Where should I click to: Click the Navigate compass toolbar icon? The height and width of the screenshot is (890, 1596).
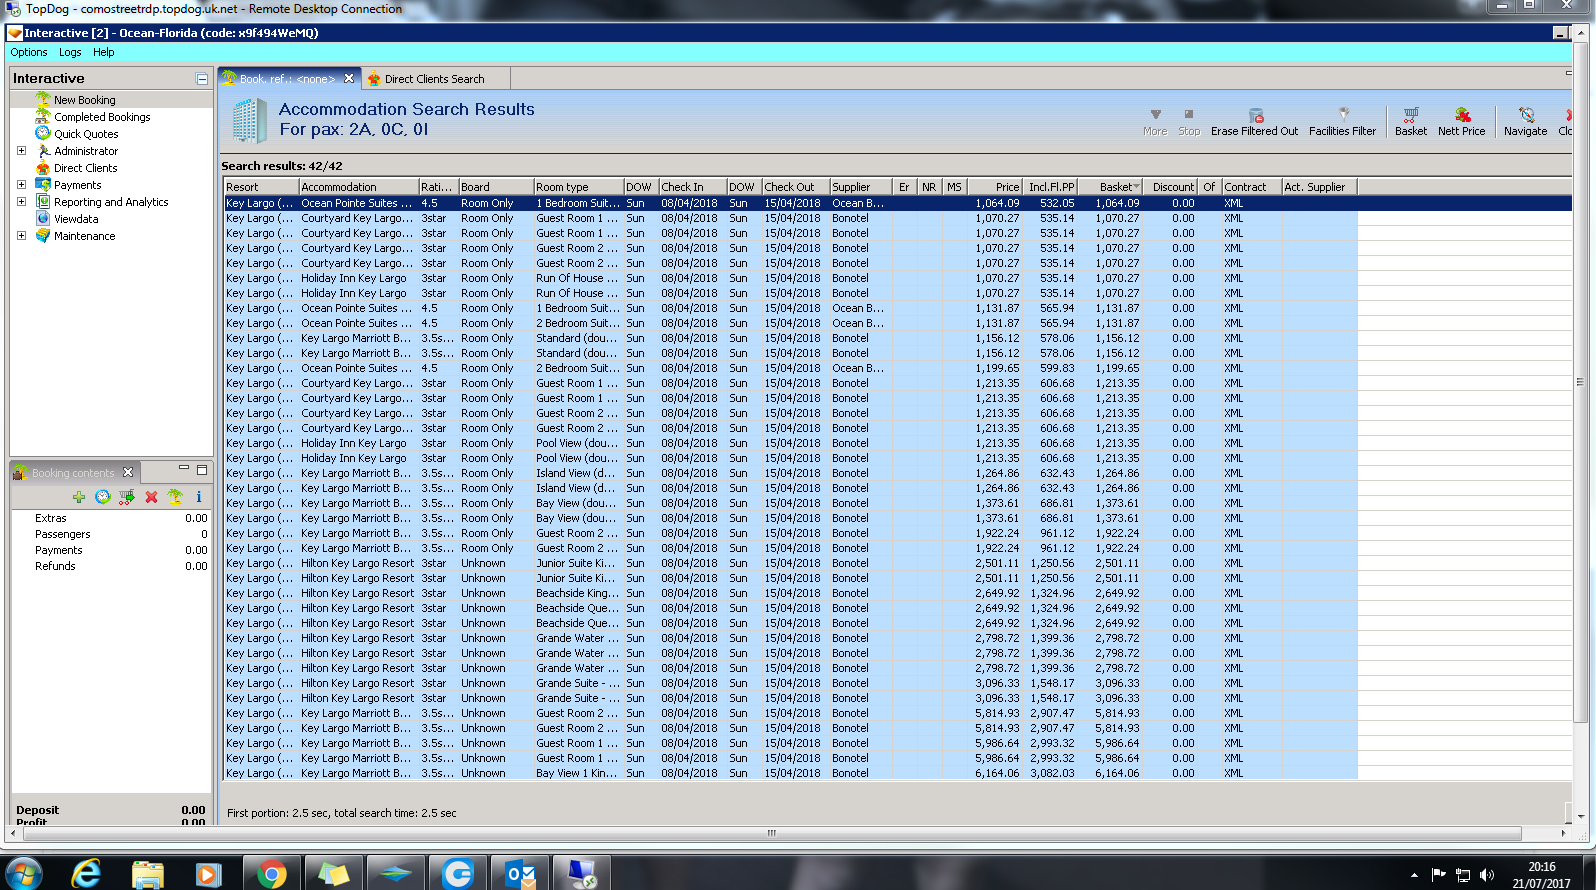pos(1526,115)
